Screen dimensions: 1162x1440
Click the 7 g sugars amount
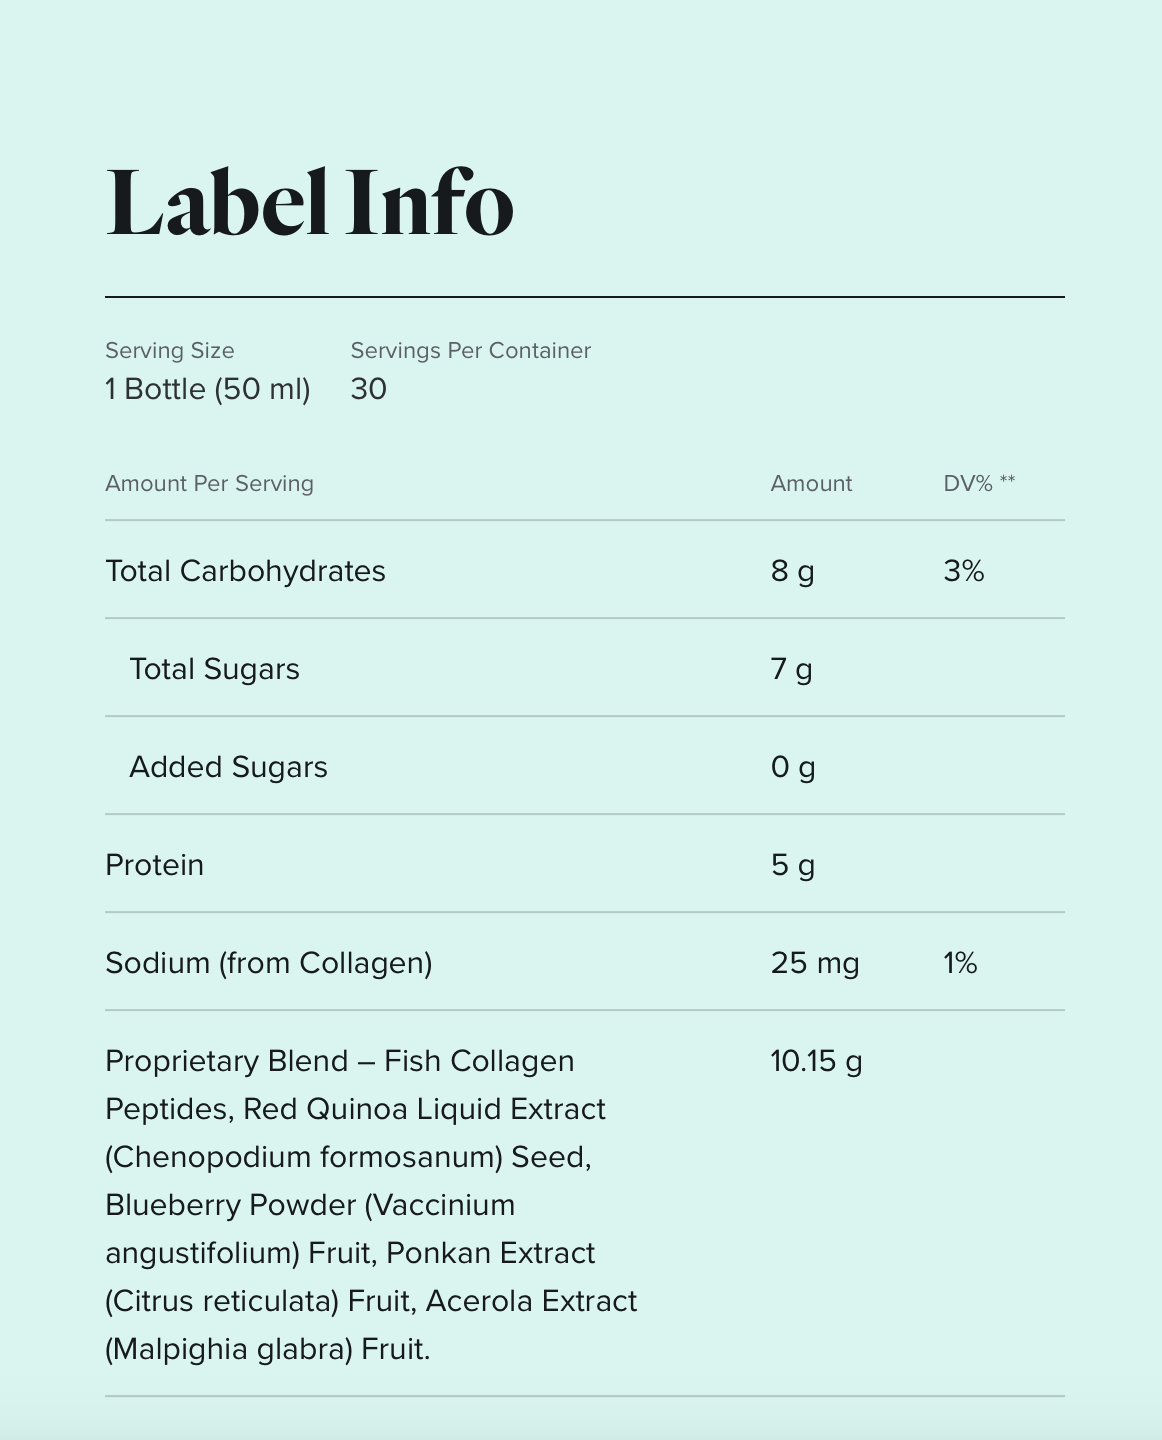pyautogui.click(x=792, y=669)
